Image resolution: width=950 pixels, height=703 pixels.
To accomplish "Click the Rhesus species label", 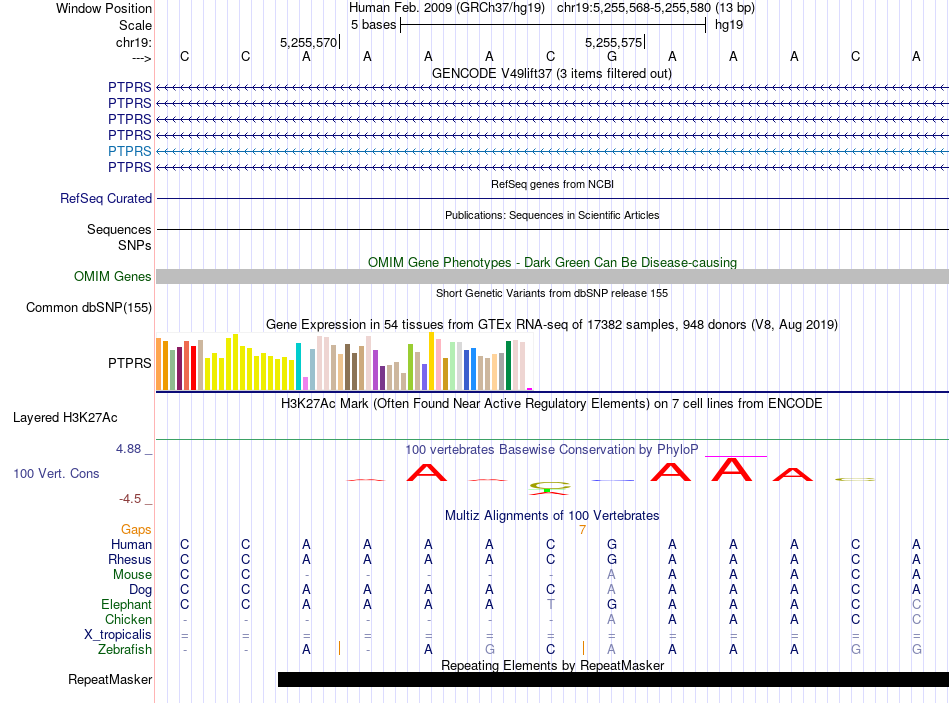I will coord(130,559).
